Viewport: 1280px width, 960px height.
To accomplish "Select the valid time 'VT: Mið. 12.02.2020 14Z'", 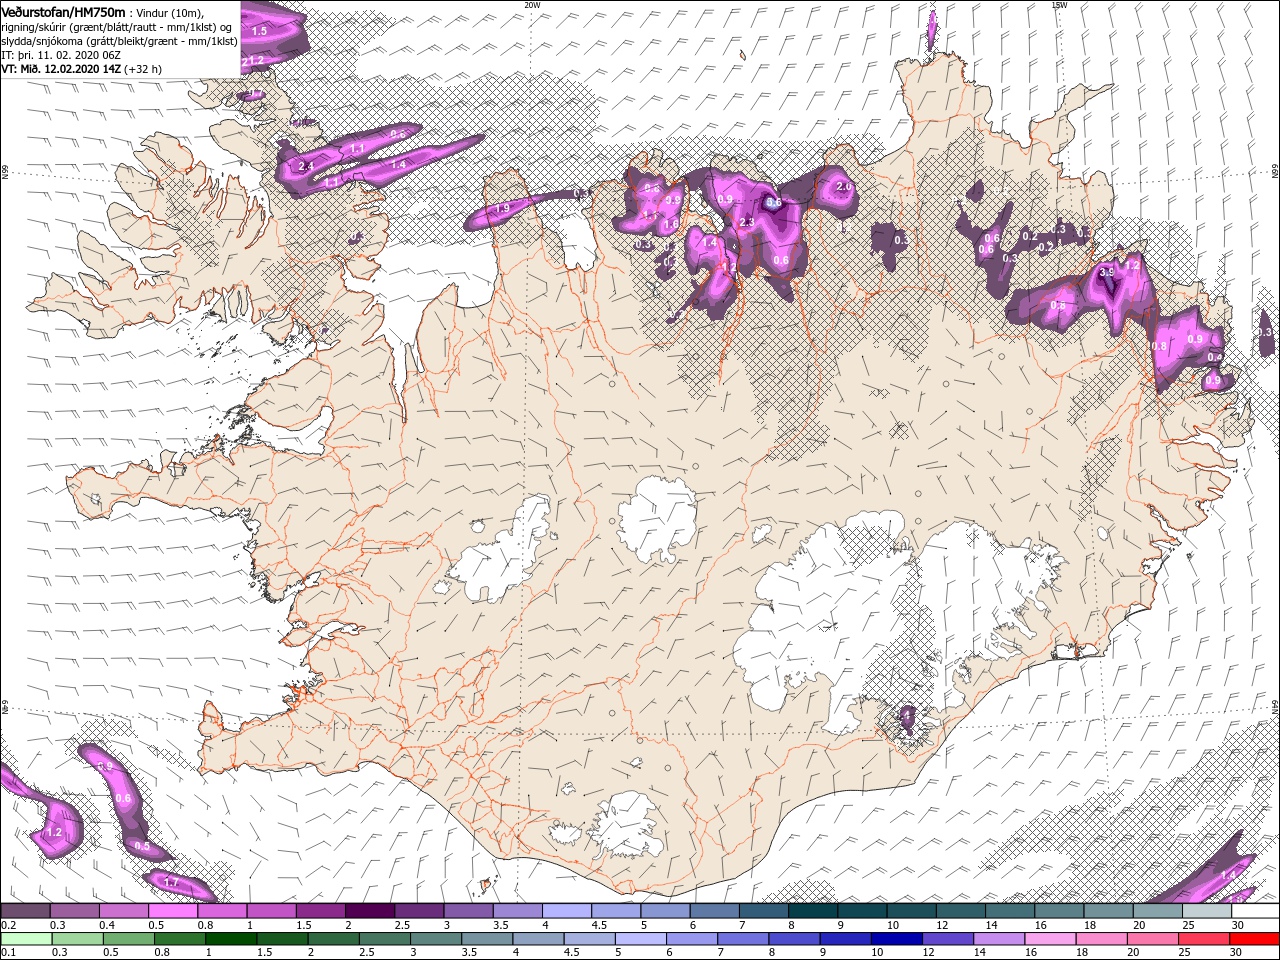I will click(61, 69).
